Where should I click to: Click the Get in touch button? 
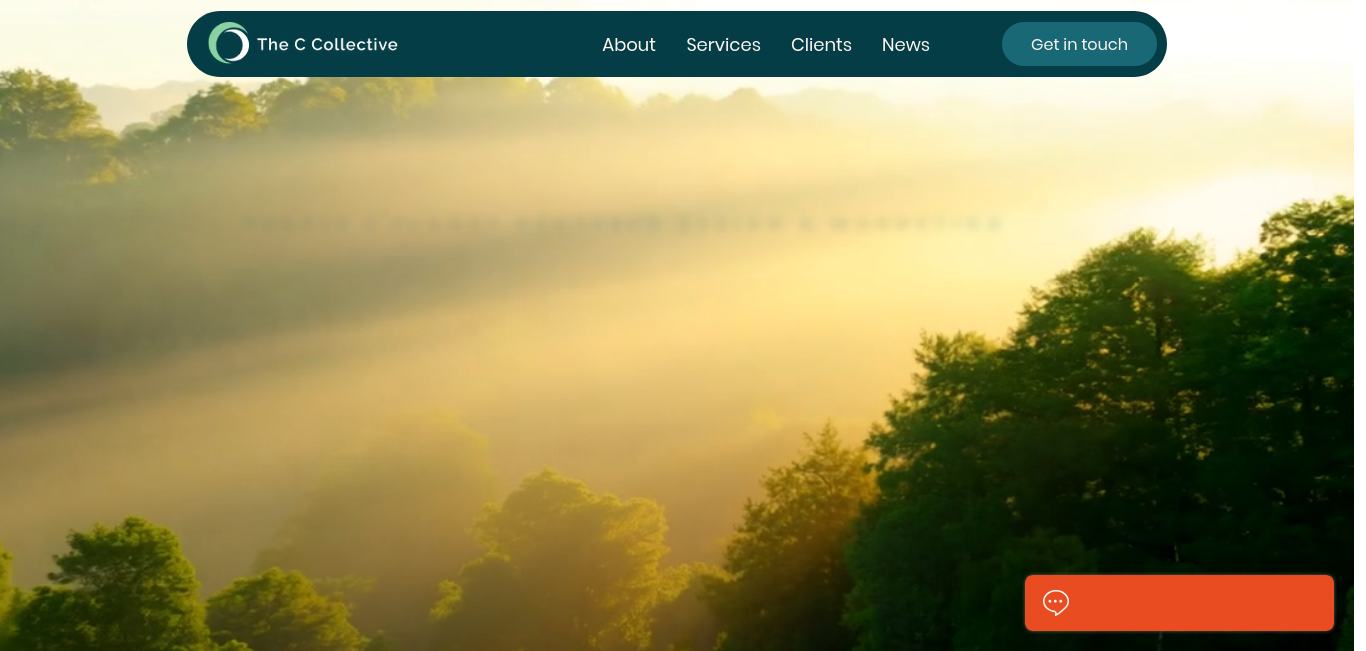click(x=1079, y=44)
